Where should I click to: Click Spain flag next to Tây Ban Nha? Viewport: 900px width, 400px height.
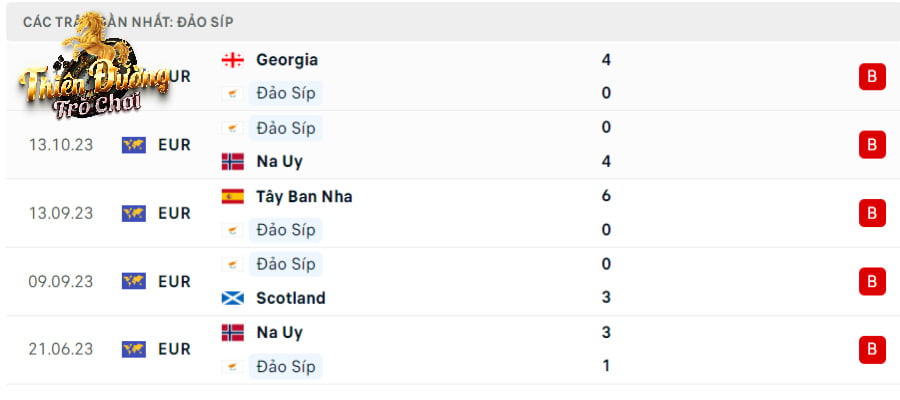pos(232,197)
